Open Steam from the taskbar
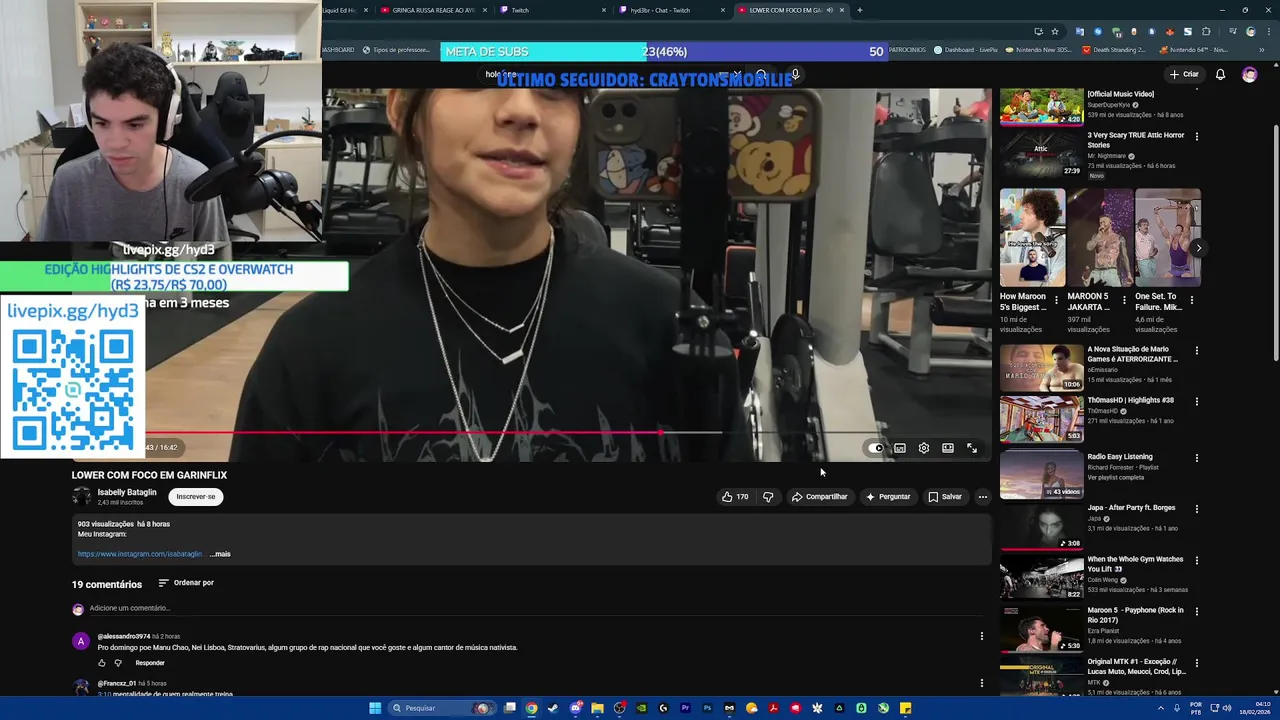 pos(553,708)
